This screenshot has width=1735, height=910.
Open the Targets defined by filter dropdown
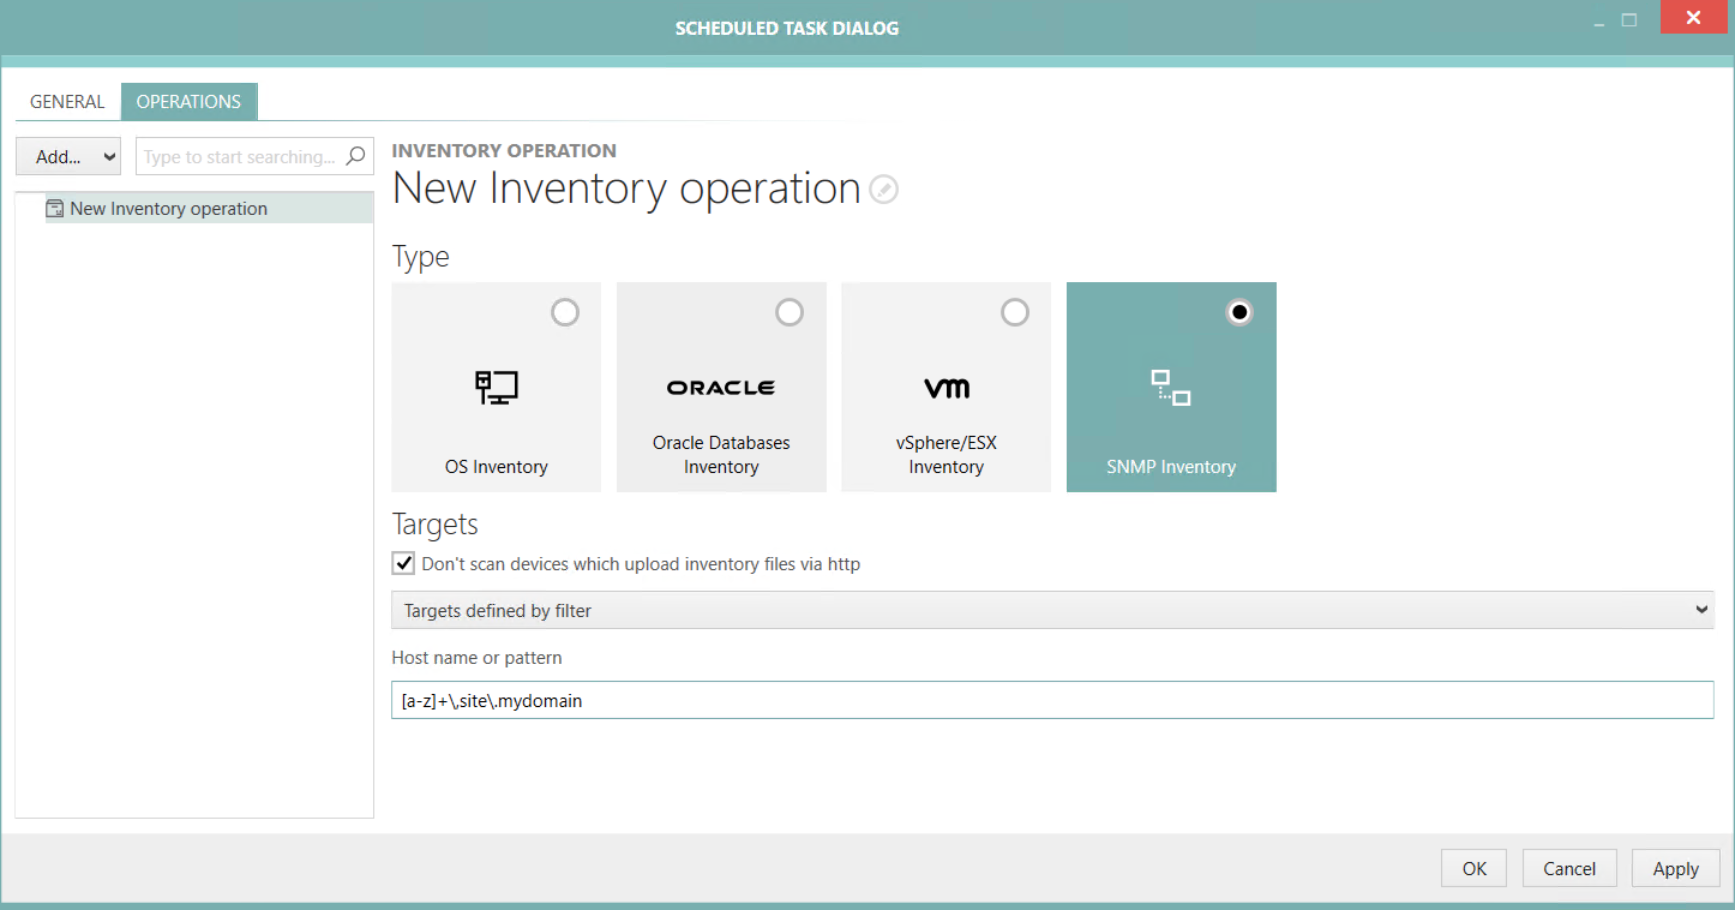pos(1050,610)
